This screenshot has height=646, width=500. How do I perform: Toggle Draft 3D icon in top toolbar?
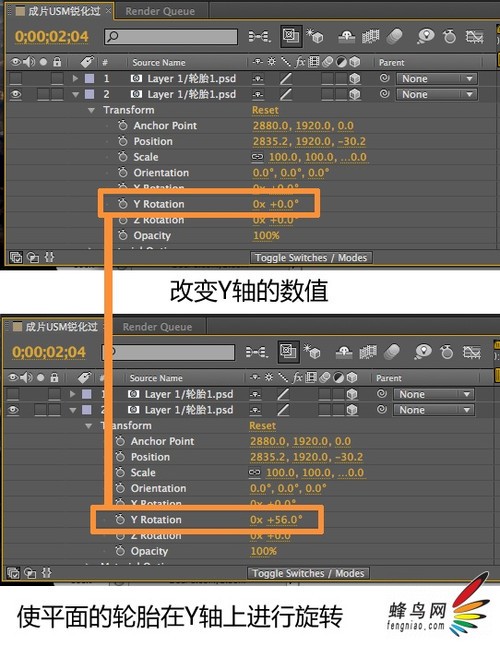pyautogui.click(x=315, y=37)
